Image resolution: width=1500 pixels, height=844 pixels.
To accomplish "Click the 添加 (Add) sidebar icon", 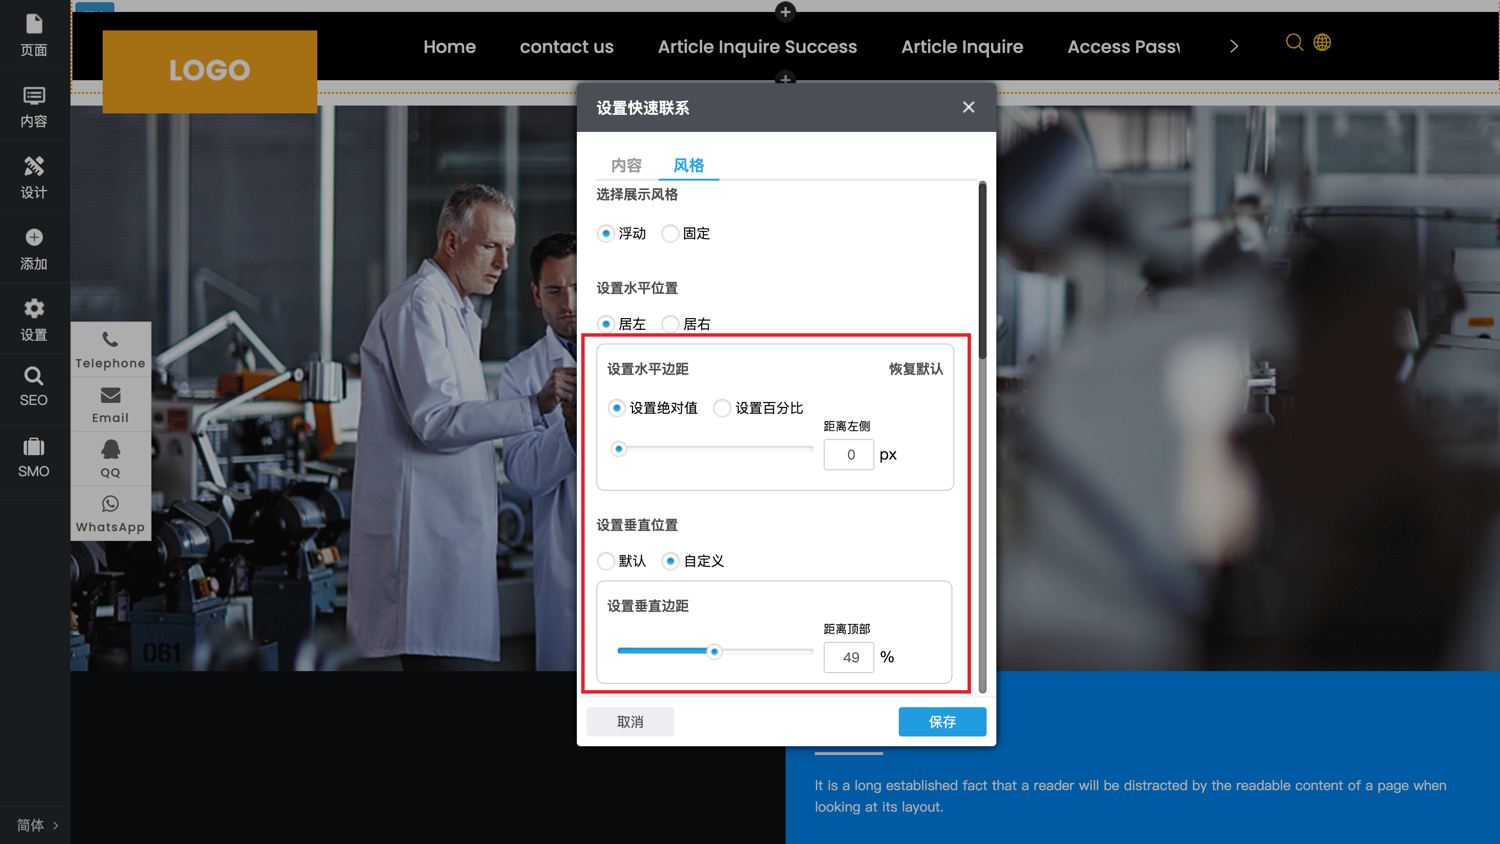I will click(x=34, y=248).
